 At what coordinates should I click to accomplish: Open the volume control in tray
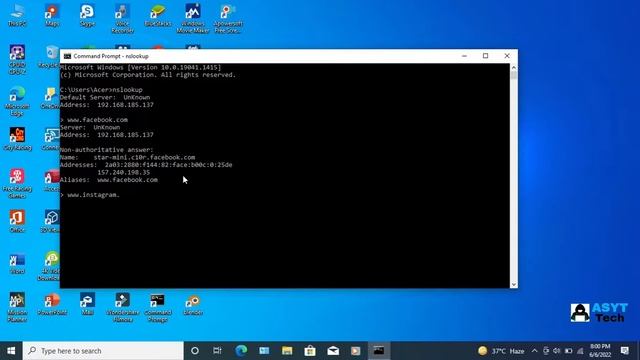(557, 351)
